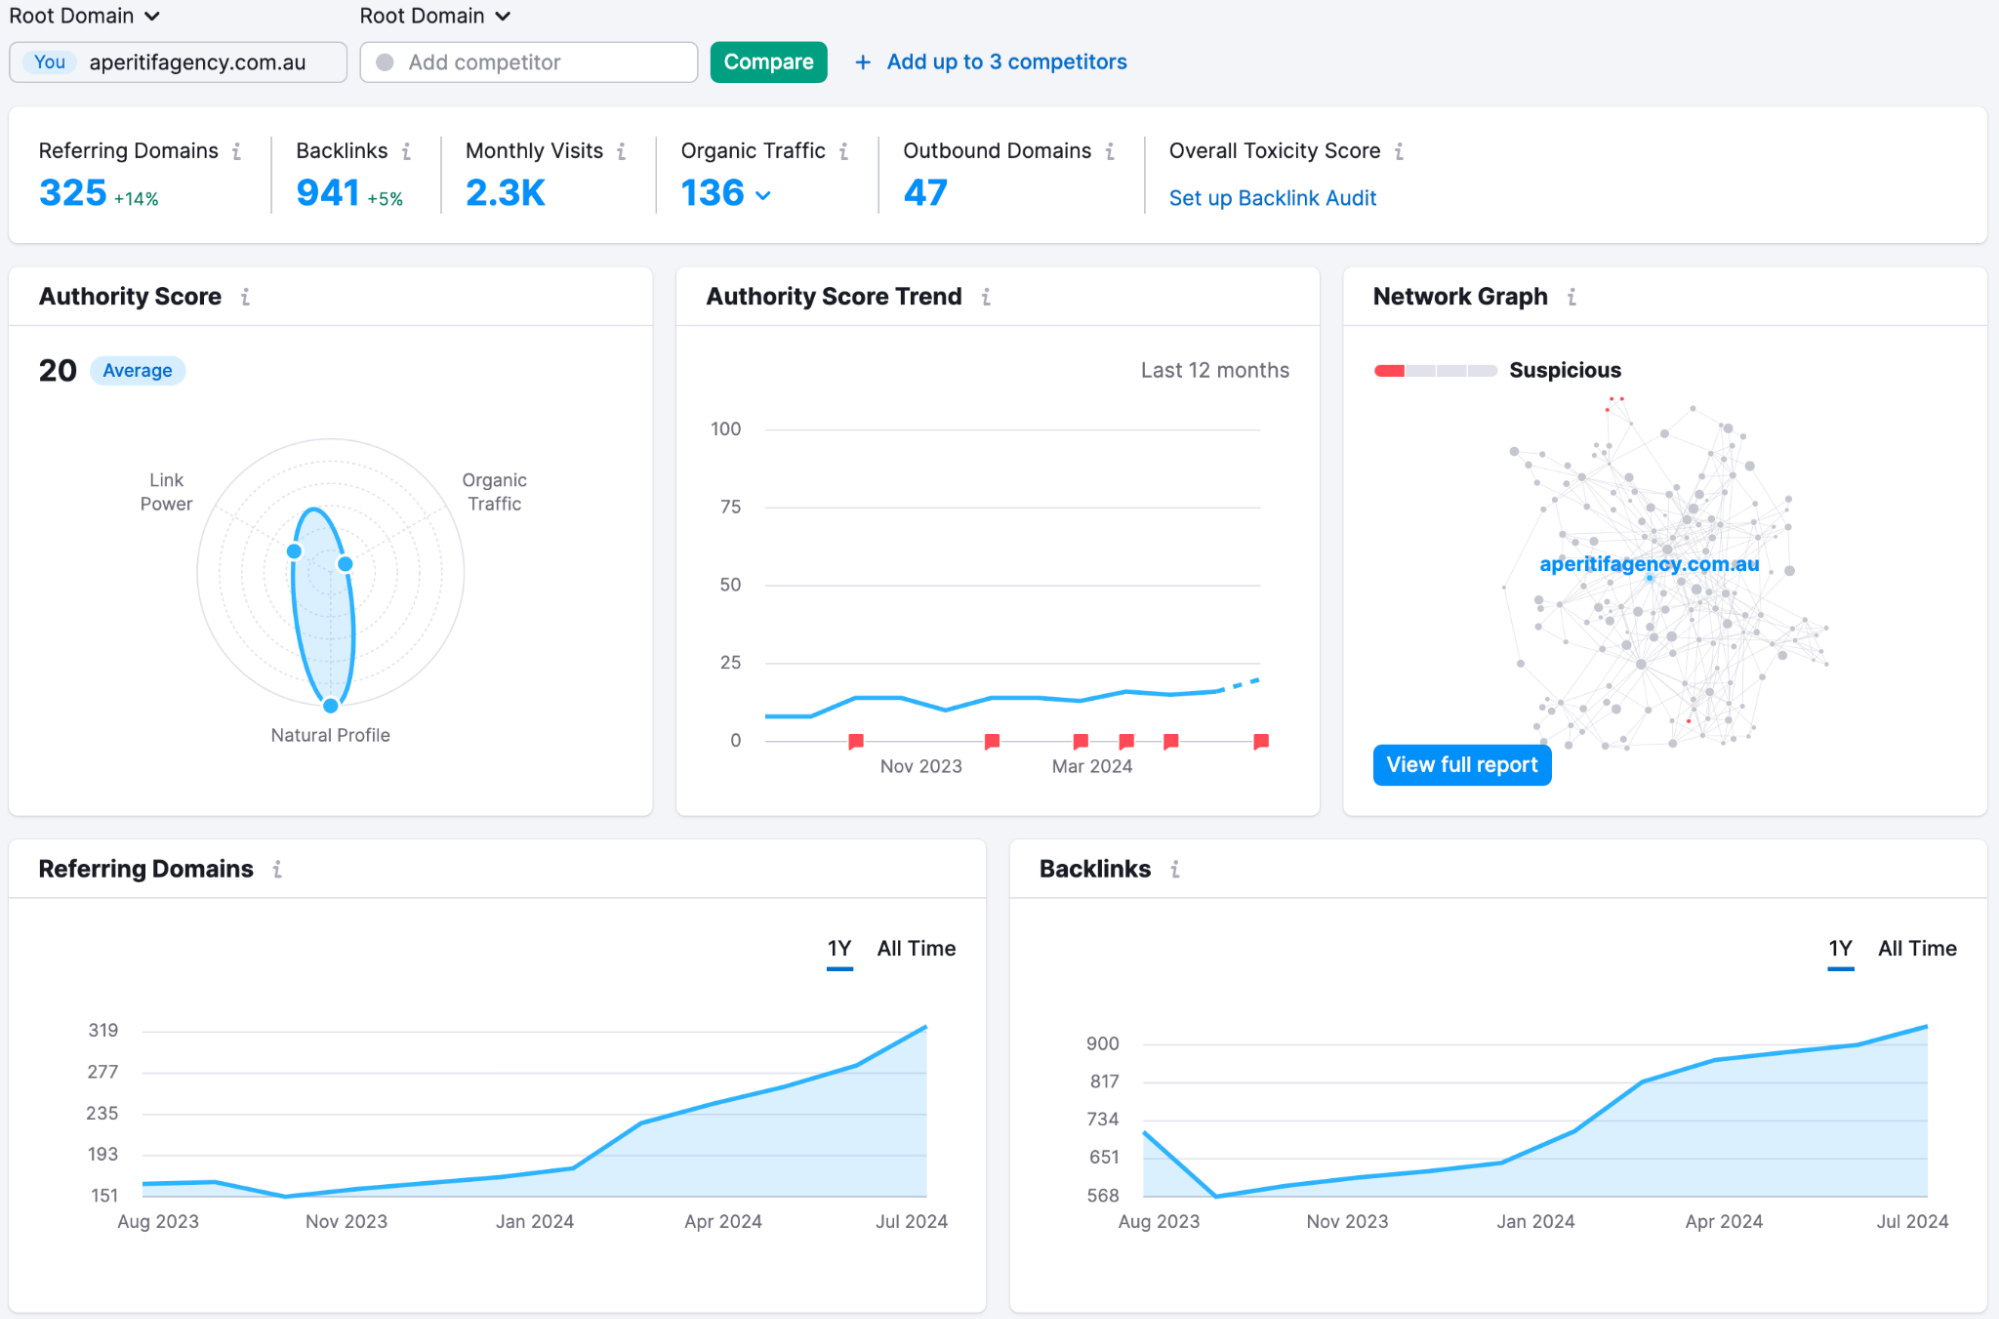This screenshot has width=1999, height=1319.
Task: Click the Authority Score info icon
Action: [247, 296]
